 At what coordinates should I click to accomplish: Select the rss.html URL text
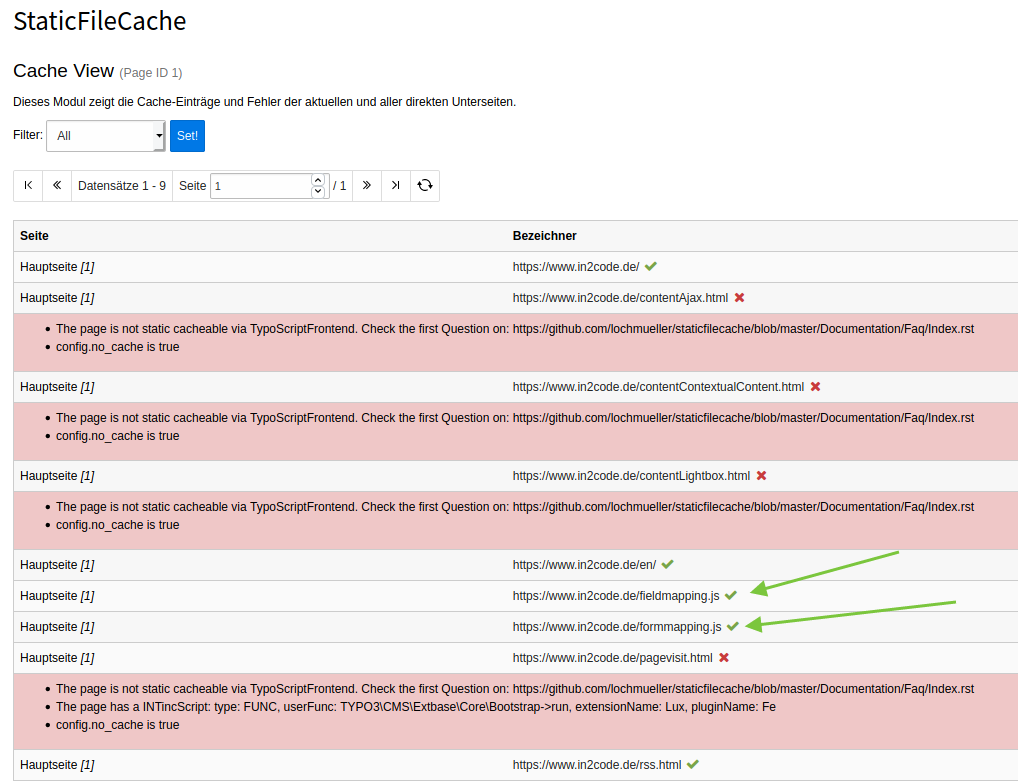pos(597,765)
